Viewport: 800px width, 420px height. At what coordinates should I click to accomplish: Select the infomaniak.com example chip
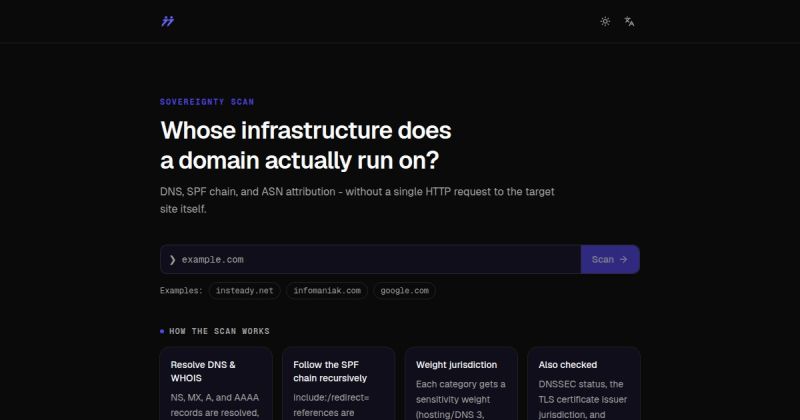tap(327, 290)
